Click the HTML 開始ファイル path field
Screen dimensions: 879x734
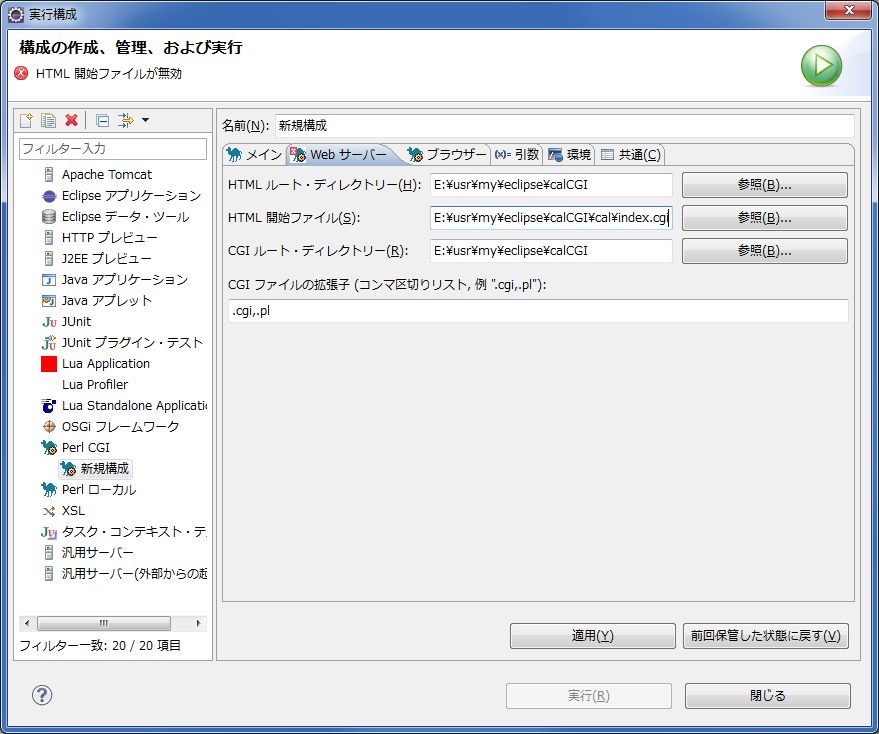[551, 218]
